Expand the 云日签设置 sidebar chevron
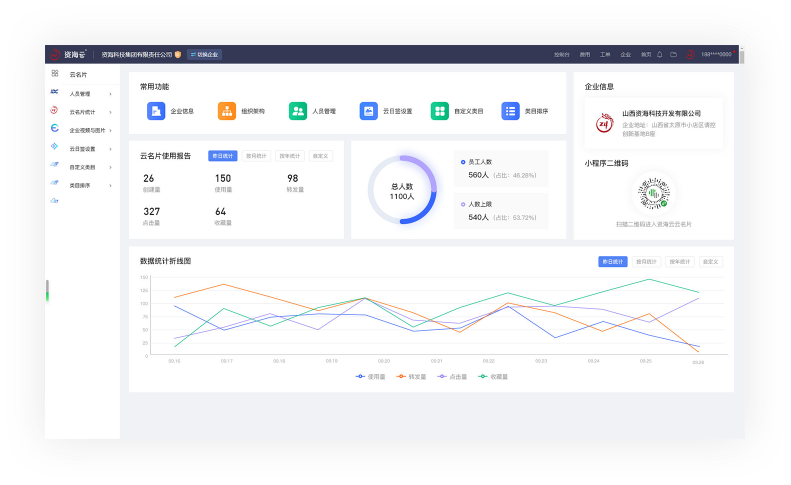This screenshot has height=485, width=791. click(110, 149)
